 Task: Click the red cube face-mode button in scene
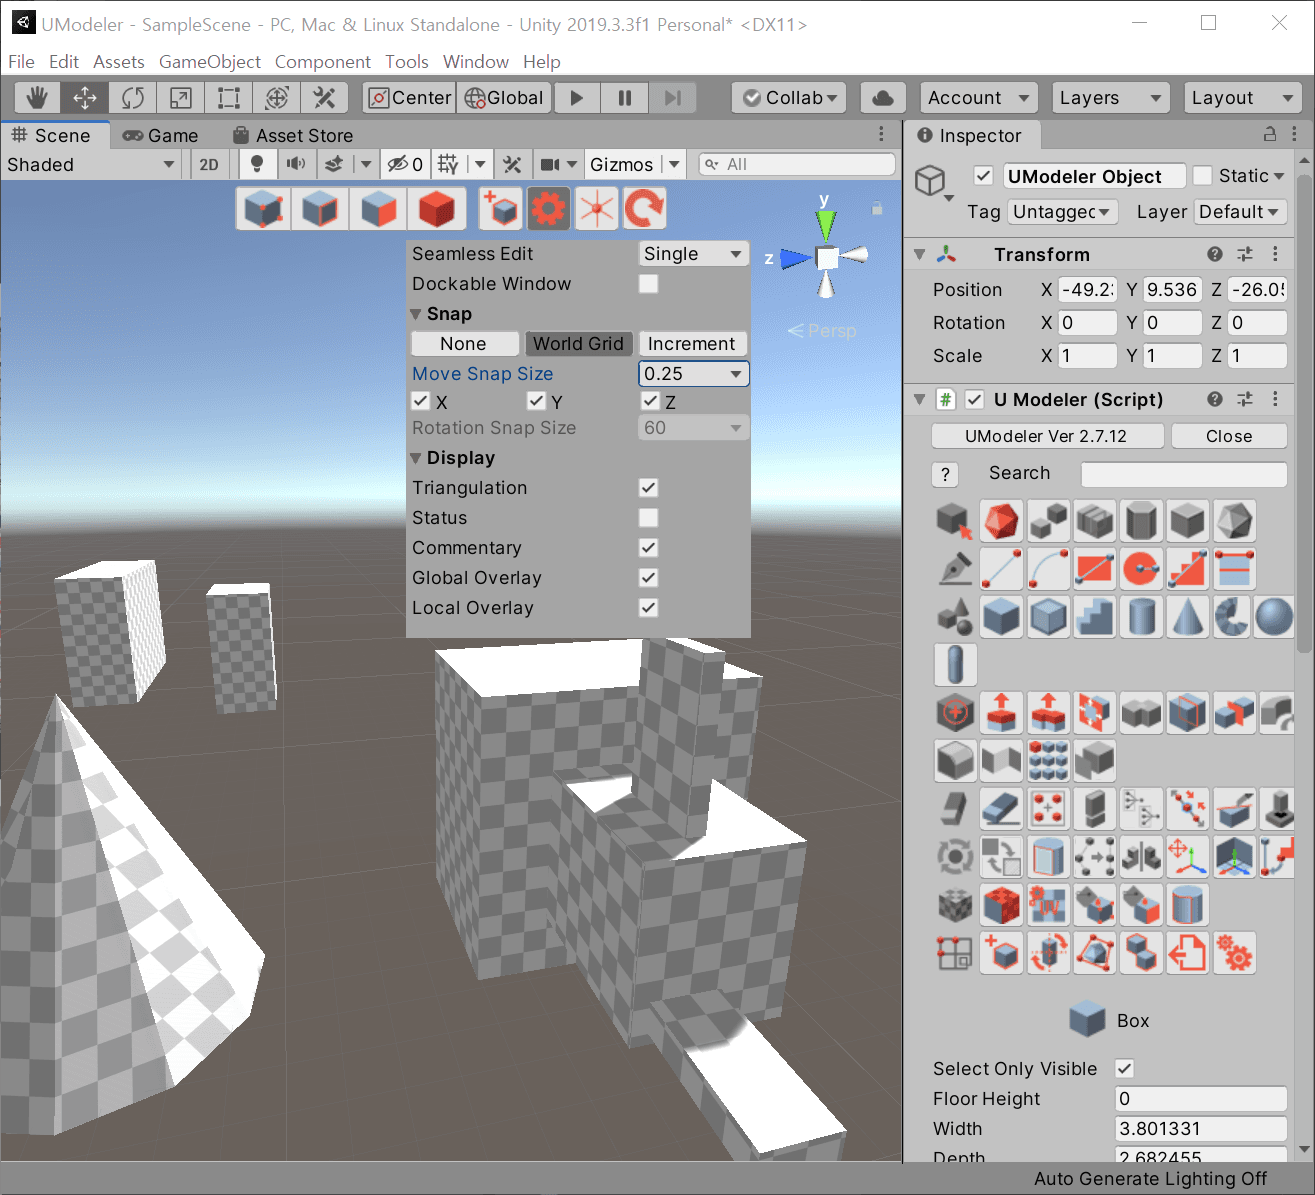(x=436, y=208)
